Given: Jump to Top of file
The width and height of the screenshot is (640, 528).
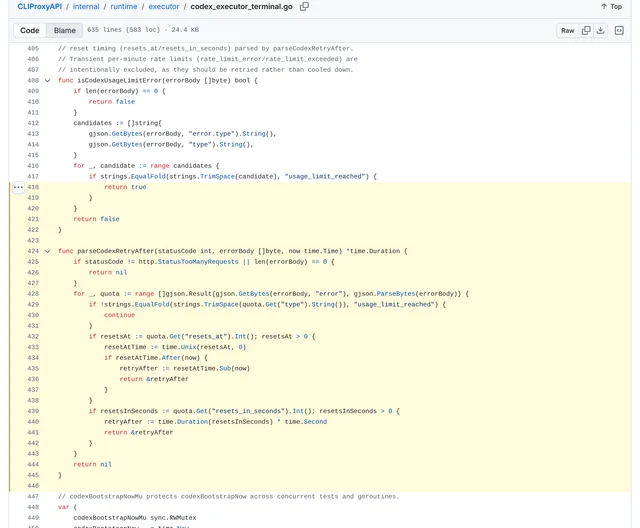Looking at the screenshot, I should (611, 7).
